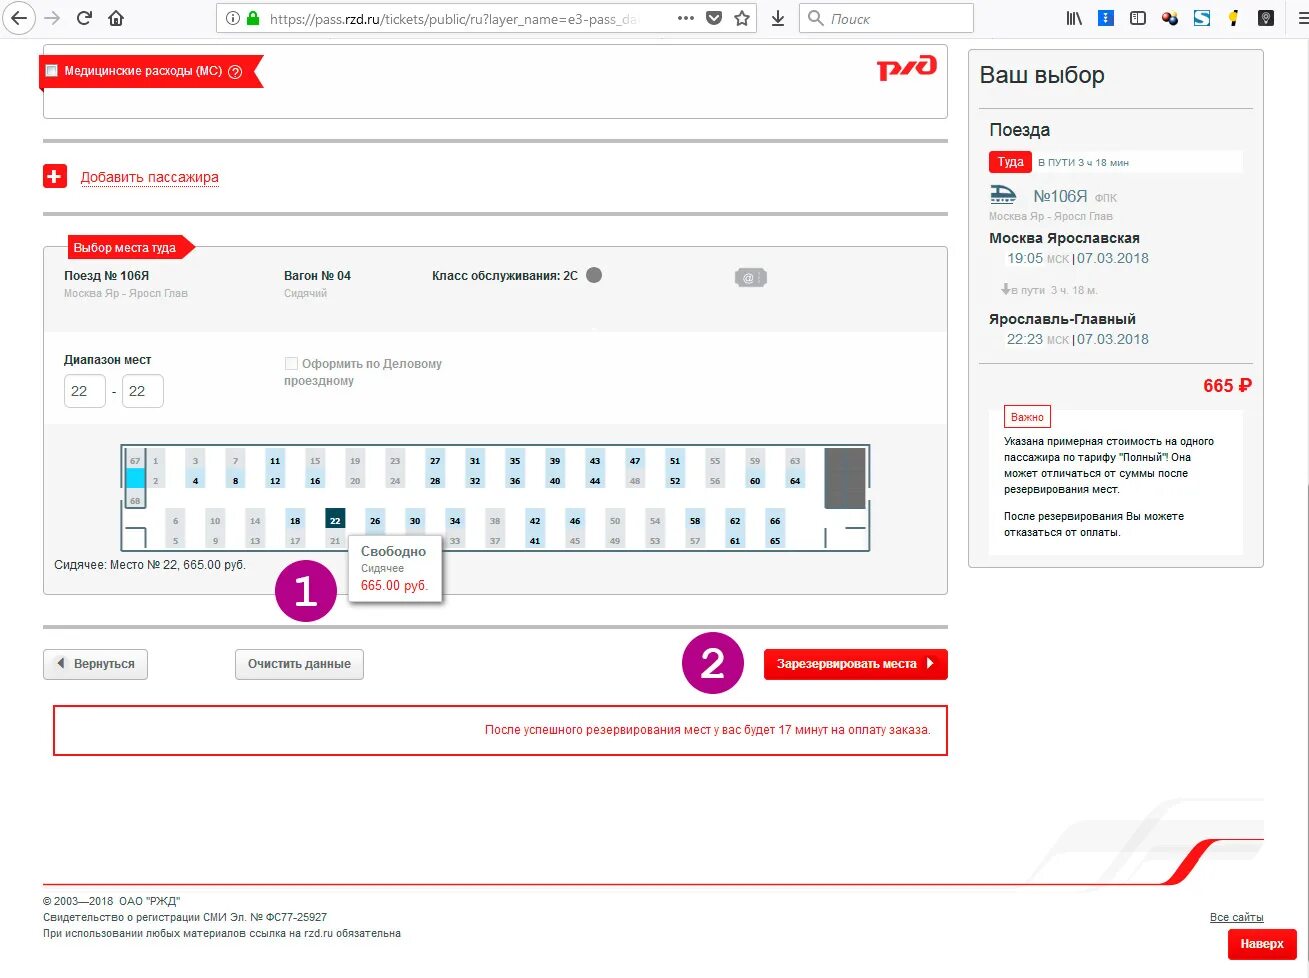
Task: Check Оформить по Деловому проездному
Action: [291, 363]
